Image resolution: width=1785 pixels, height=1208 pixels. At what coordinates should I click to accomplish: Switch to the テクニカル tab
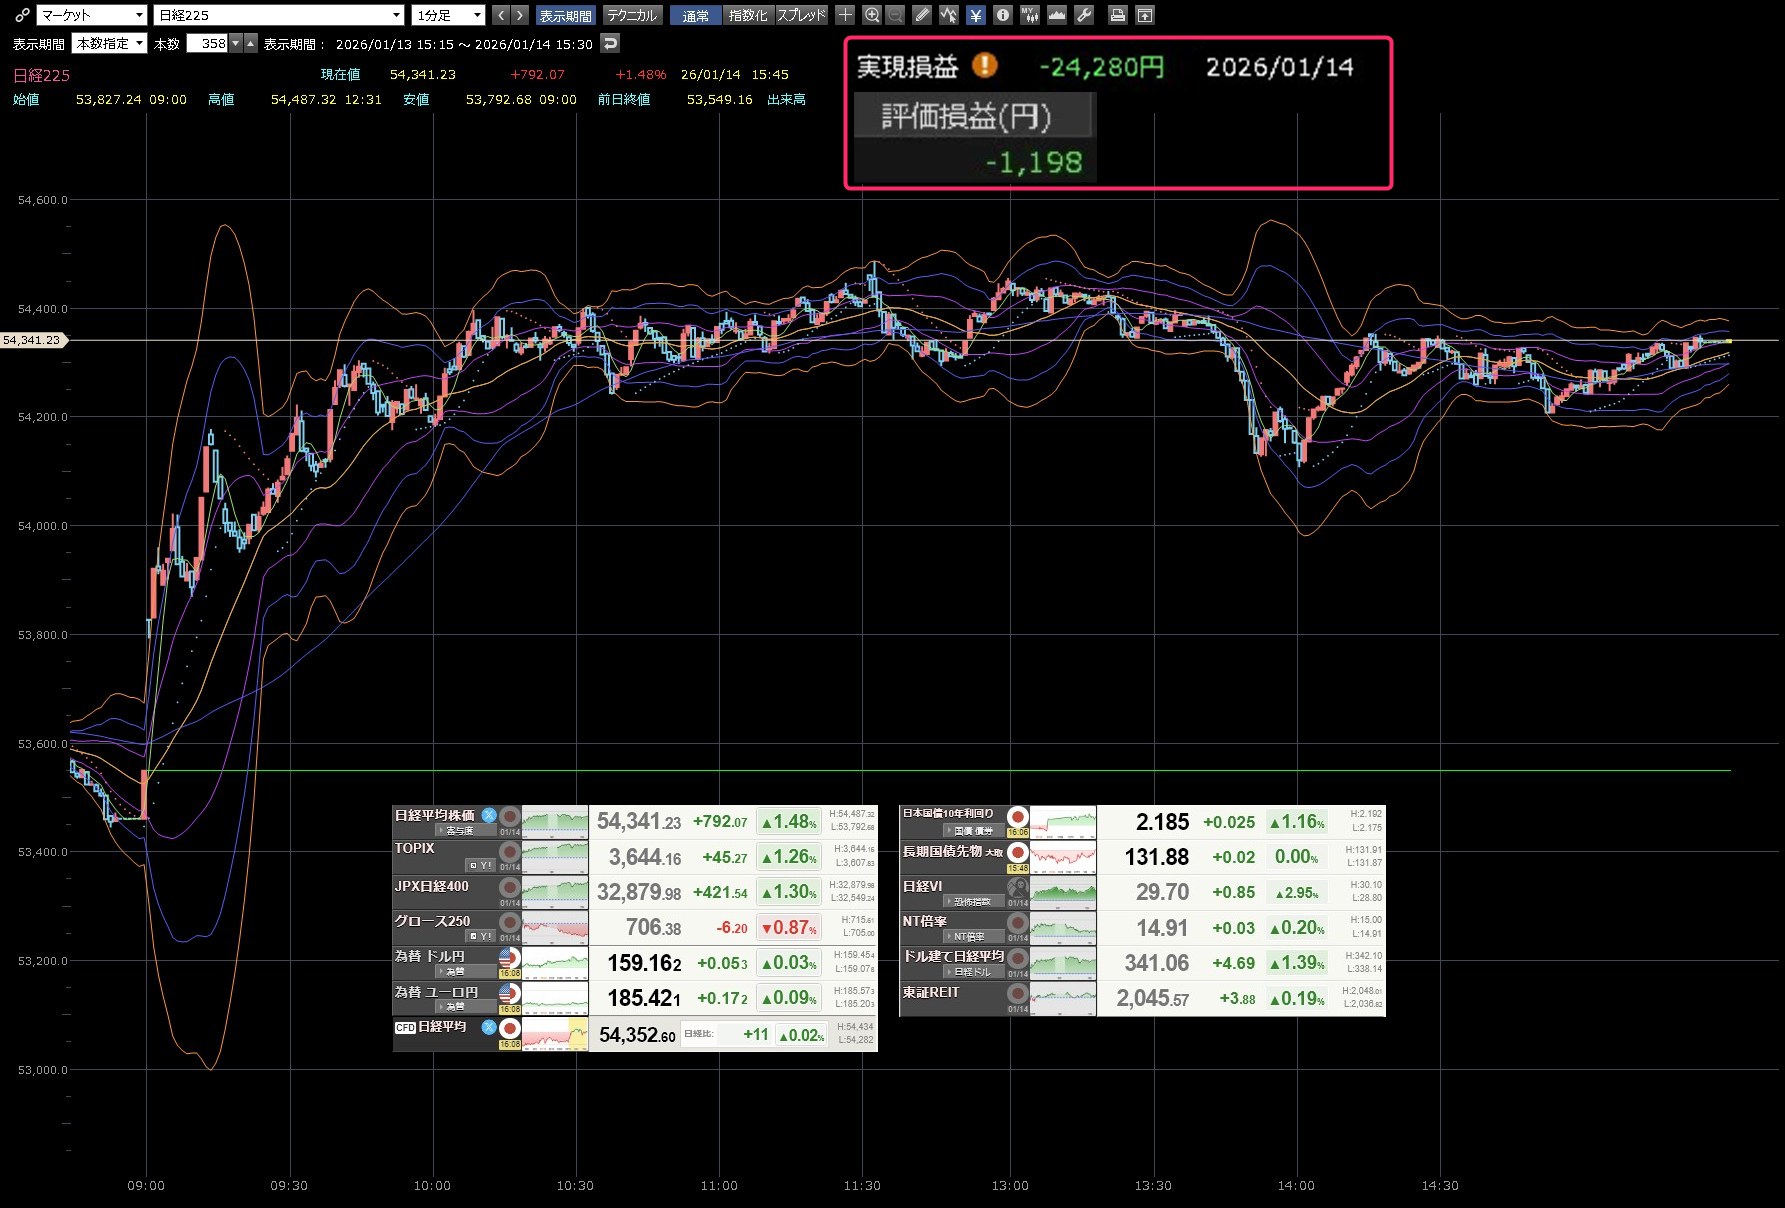[x=632, y=15]
